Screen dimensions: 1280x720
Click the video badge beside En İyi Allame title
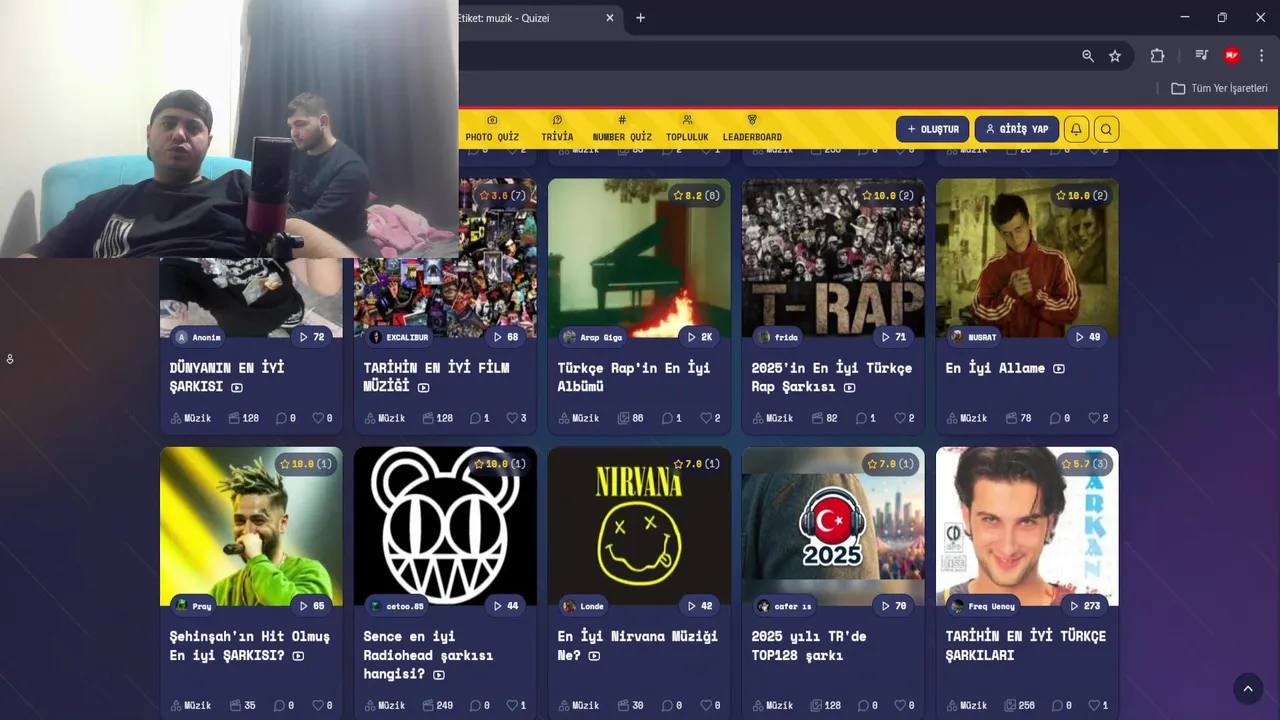[1059, 368]
